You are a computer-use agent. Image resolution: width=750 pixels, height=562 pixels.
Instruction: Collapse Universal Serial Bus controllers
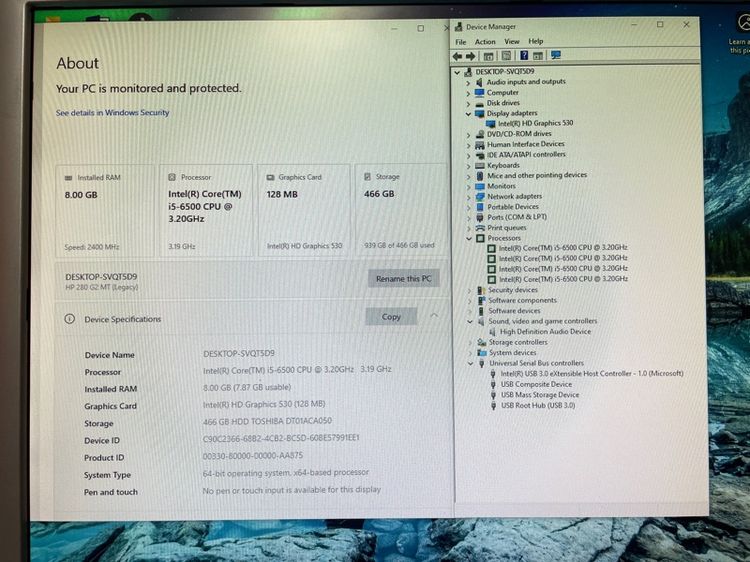[470, 364]
